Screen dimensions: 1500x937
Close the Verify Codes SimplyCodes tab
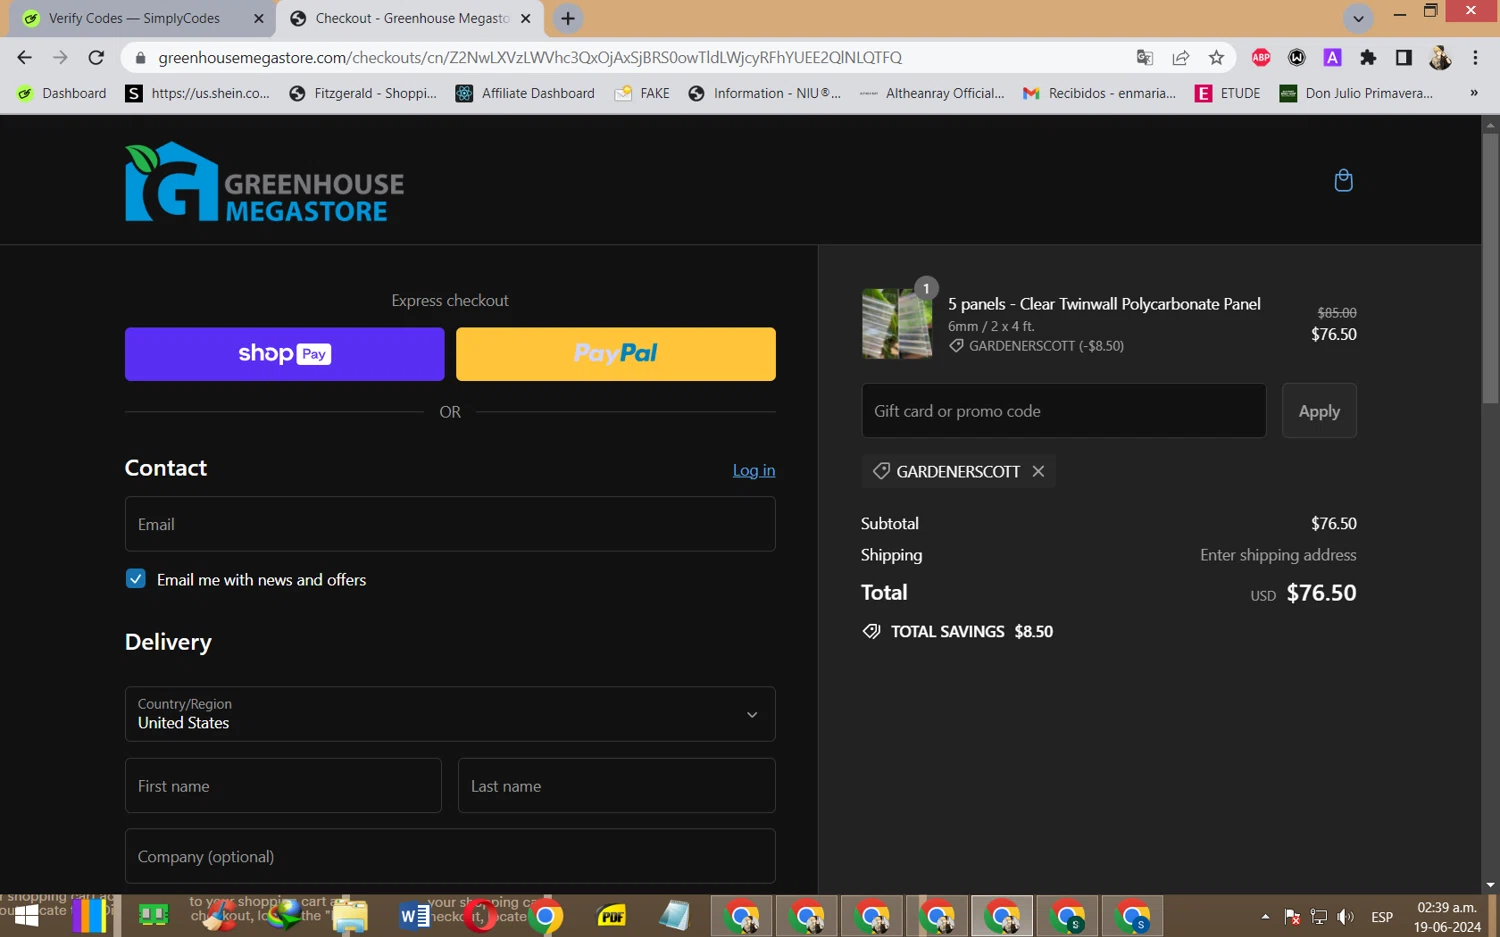258,18
